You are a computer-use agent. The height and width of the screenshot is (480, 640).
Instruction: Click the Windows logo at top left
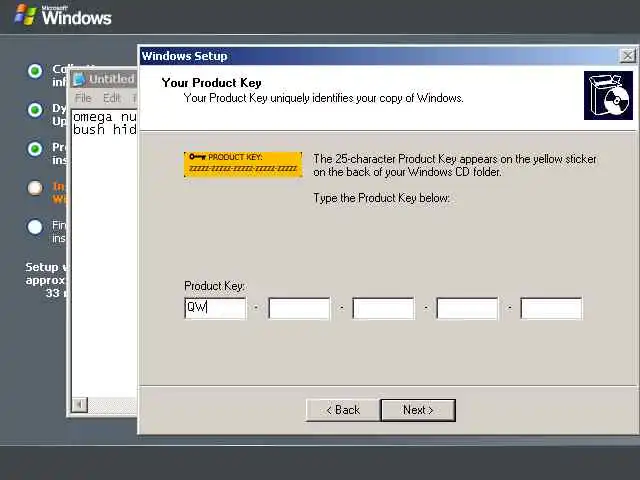(x=25, y=15)
